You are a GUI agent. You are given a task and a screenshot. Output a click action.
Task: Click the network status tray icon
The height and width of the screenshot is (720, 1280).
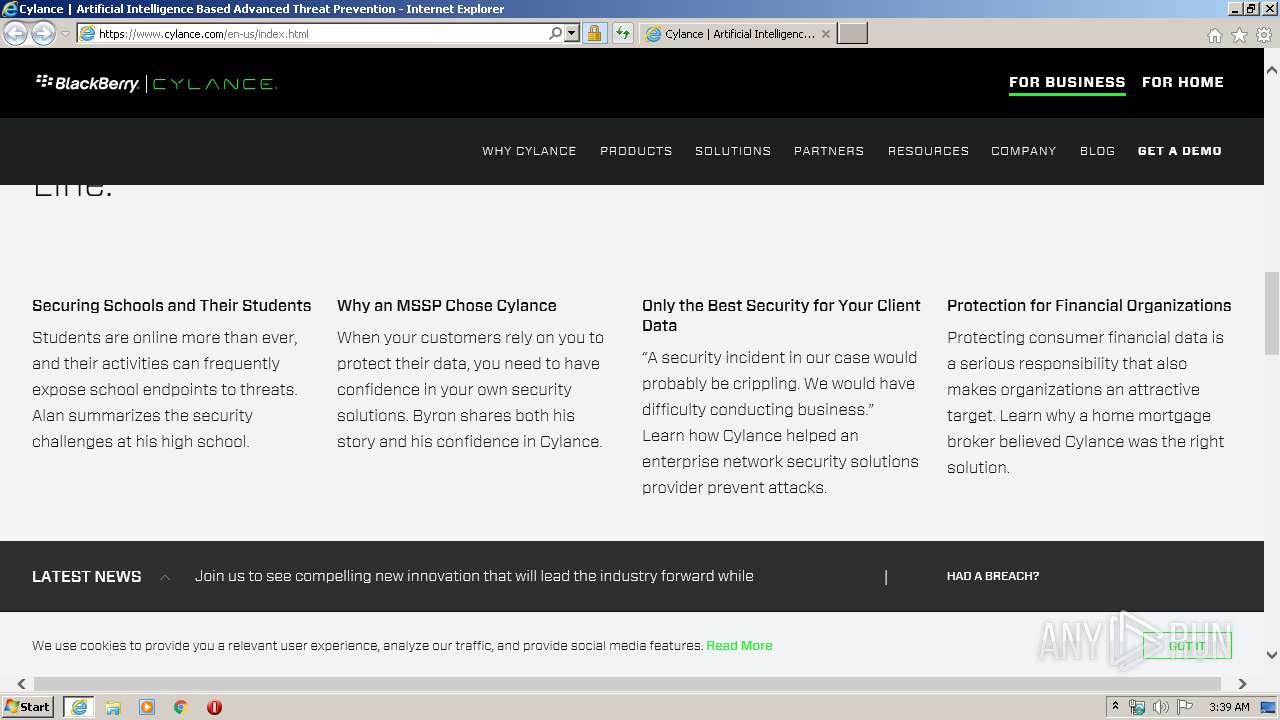coord(1137,707)
